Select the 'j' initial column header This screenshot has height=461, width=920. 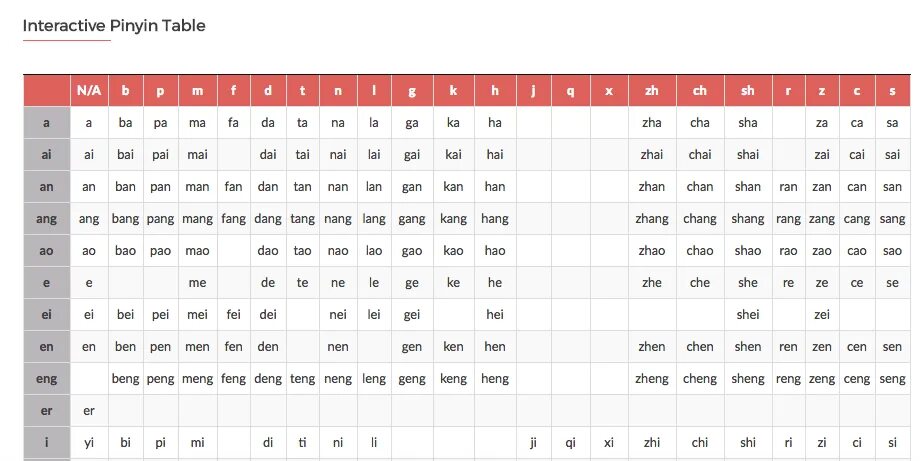click(533, 90)
